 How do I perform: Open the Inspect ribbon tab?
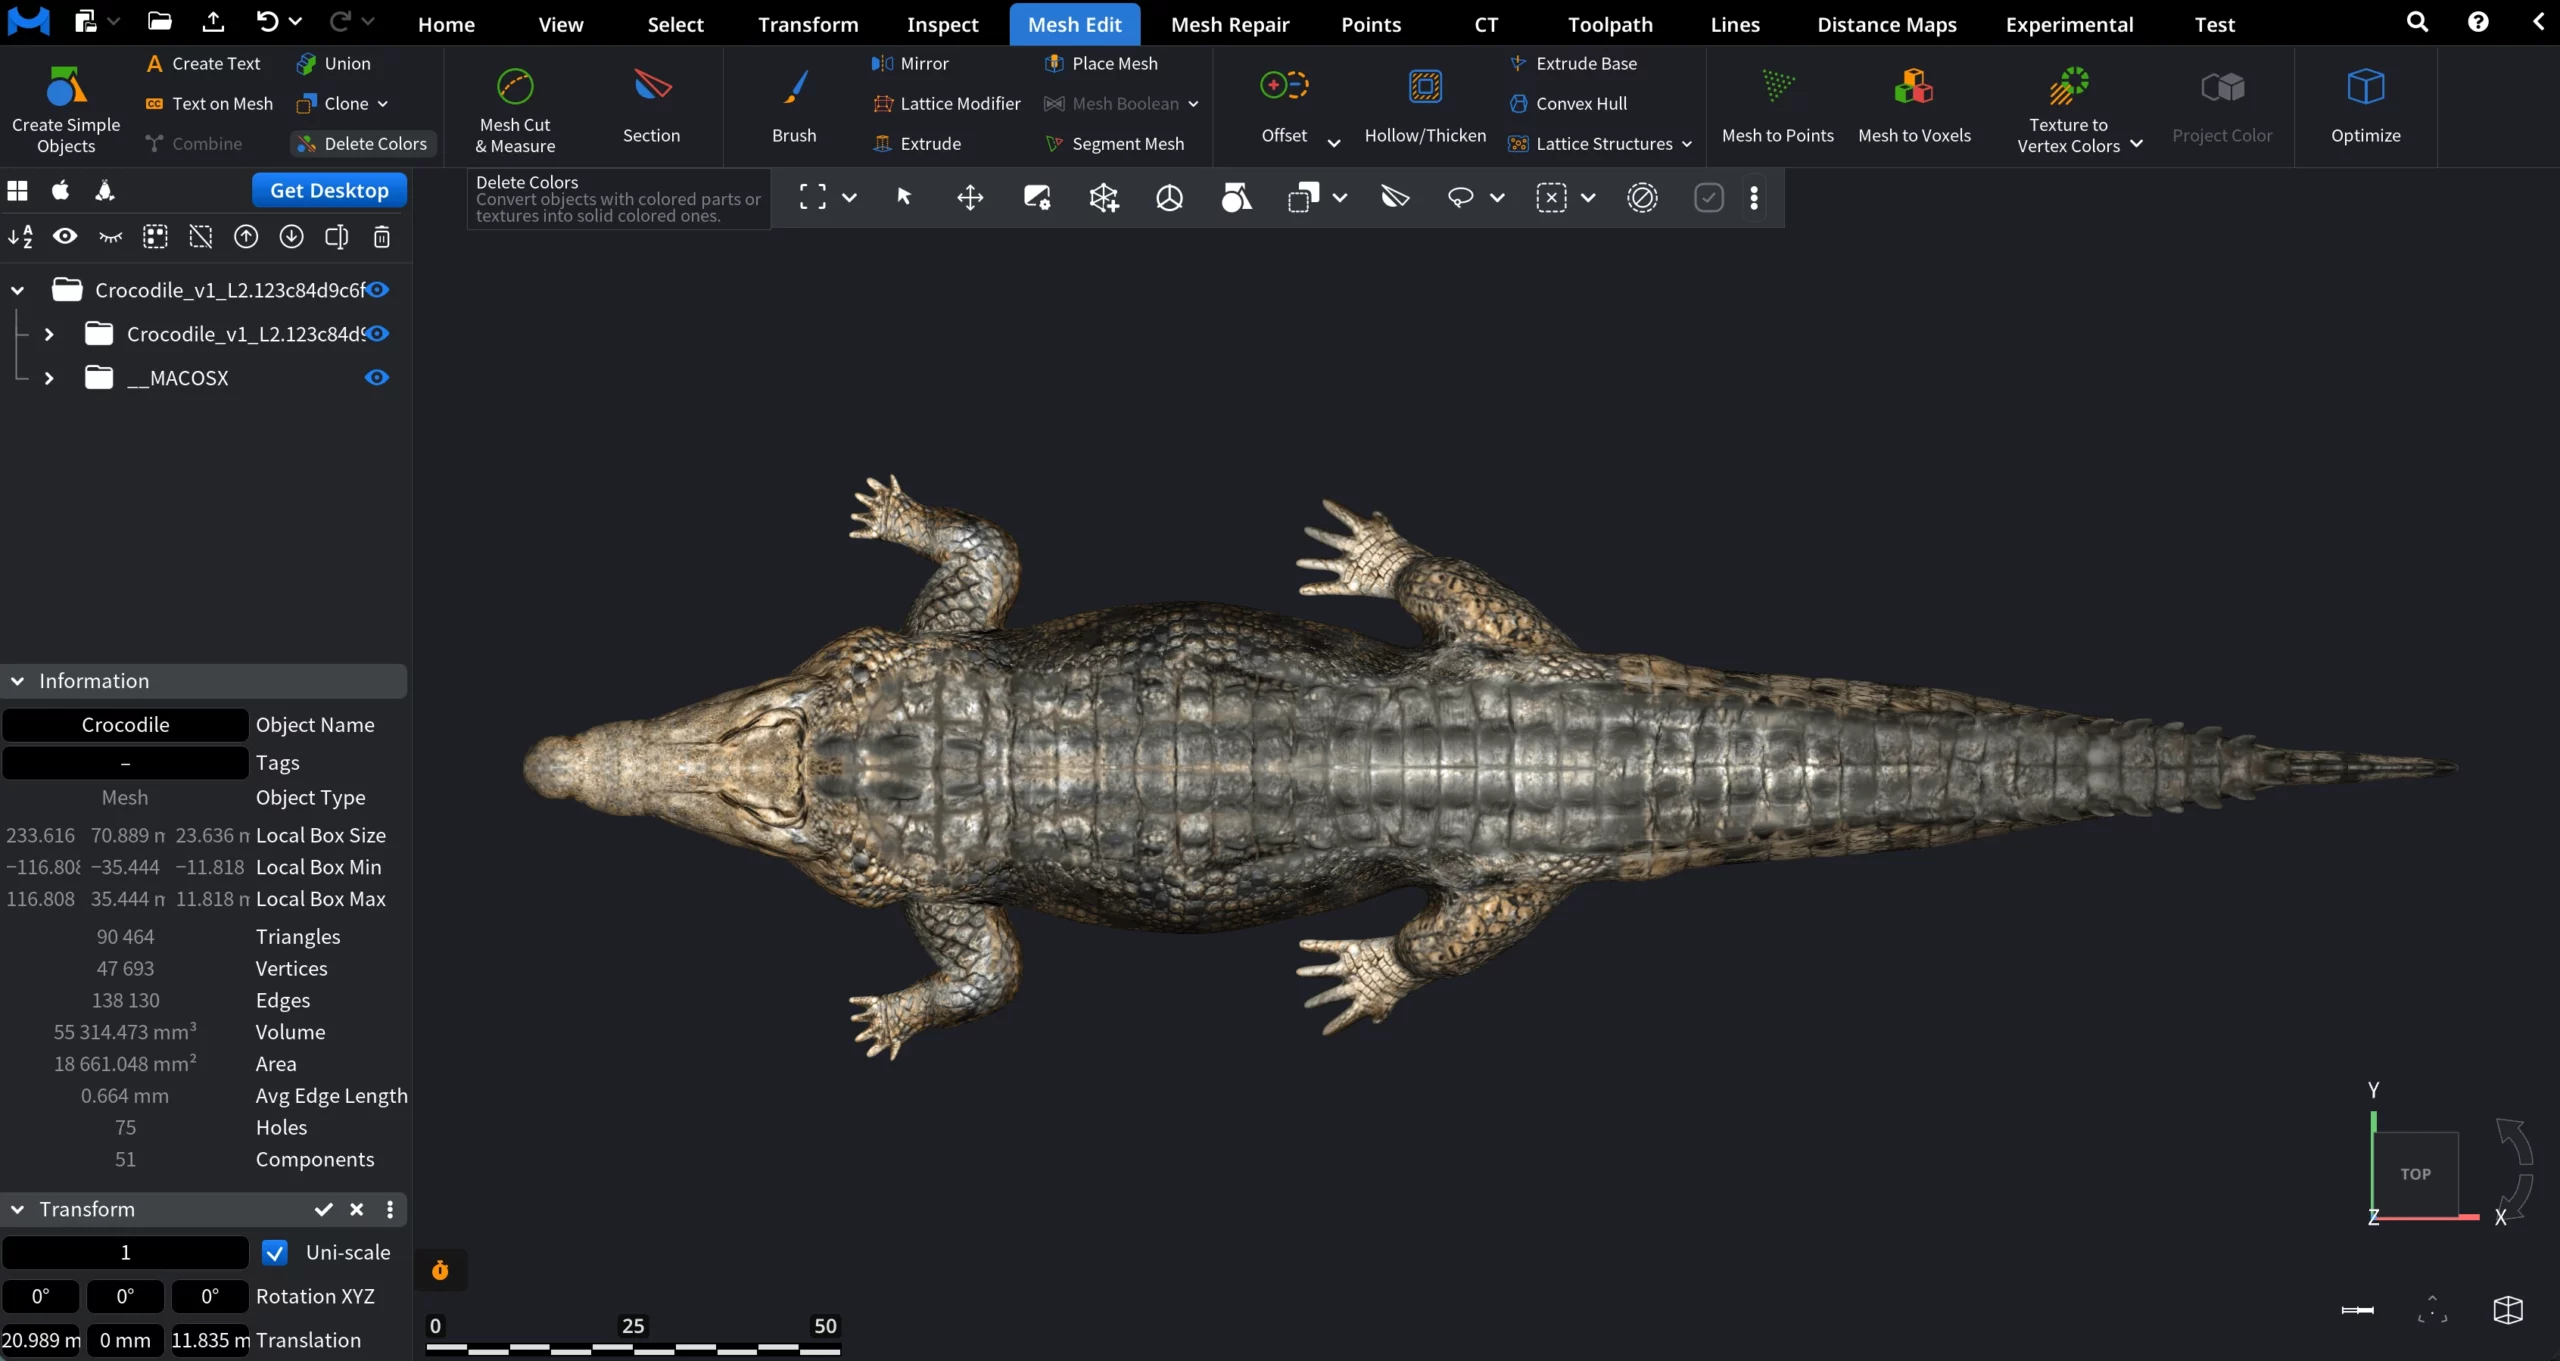coord(942,24)
